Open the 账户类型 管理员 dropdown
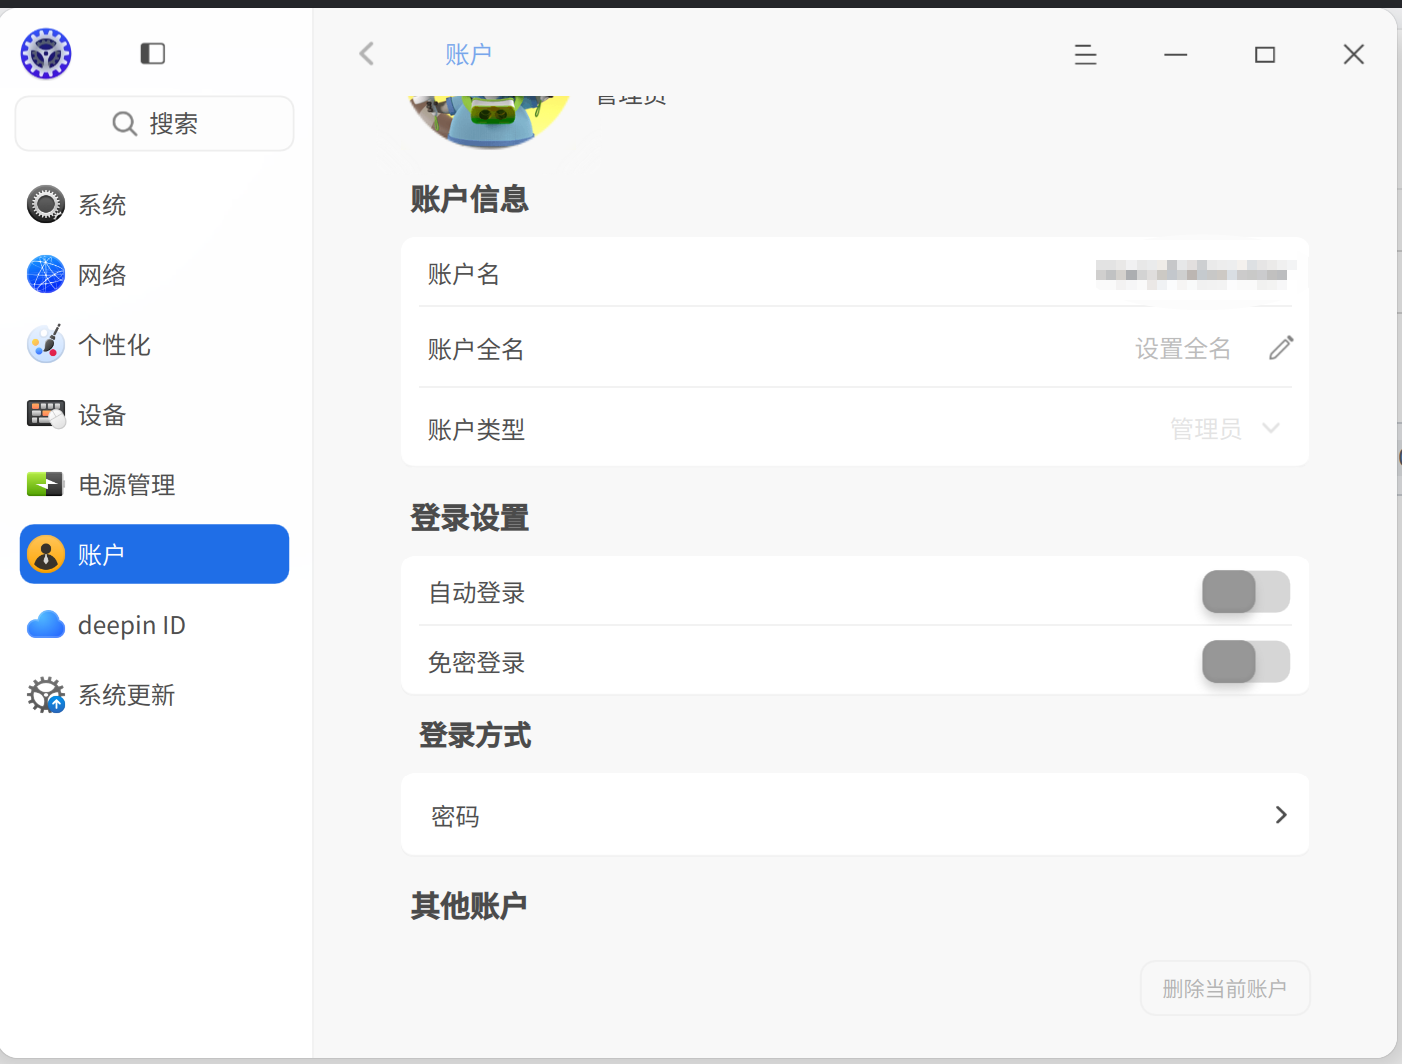 pos(1226,429)
